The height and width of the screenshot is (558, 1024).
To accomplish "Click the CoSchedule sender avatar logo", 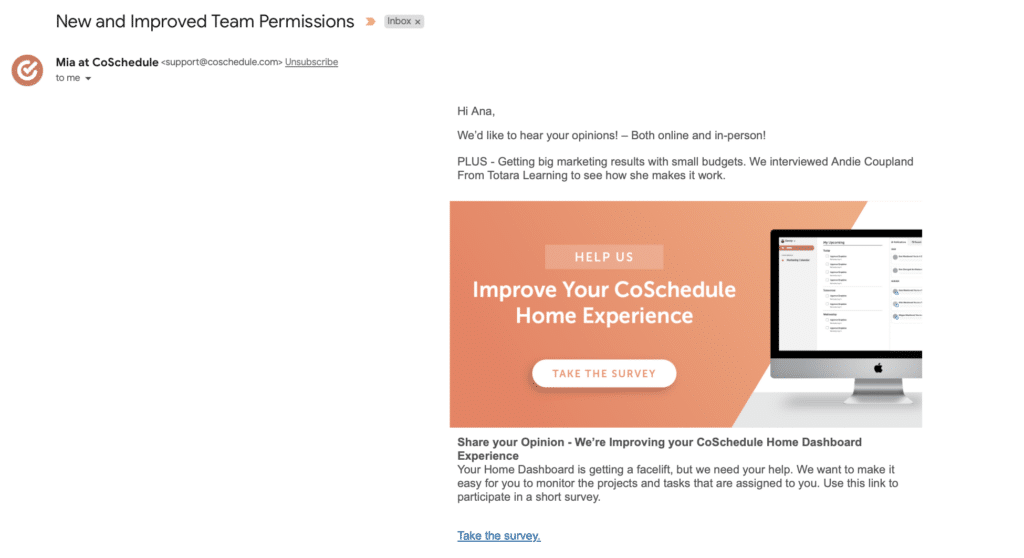I will click(27, 70).
